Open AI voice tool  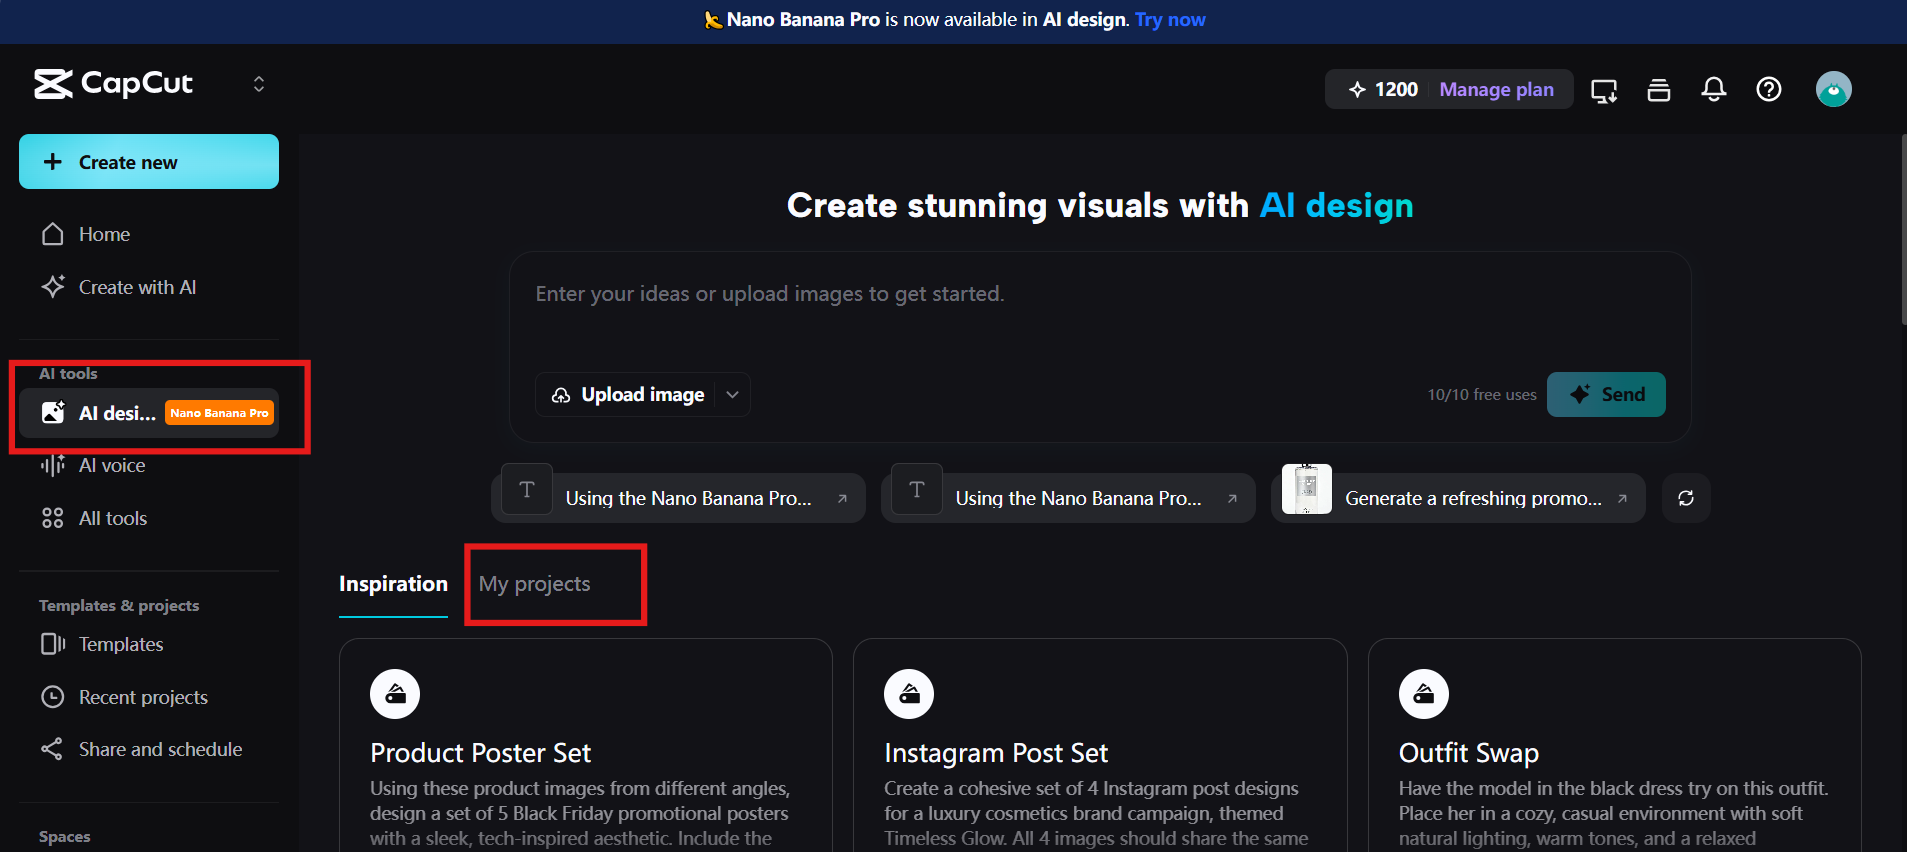click(x=149, y=465)
